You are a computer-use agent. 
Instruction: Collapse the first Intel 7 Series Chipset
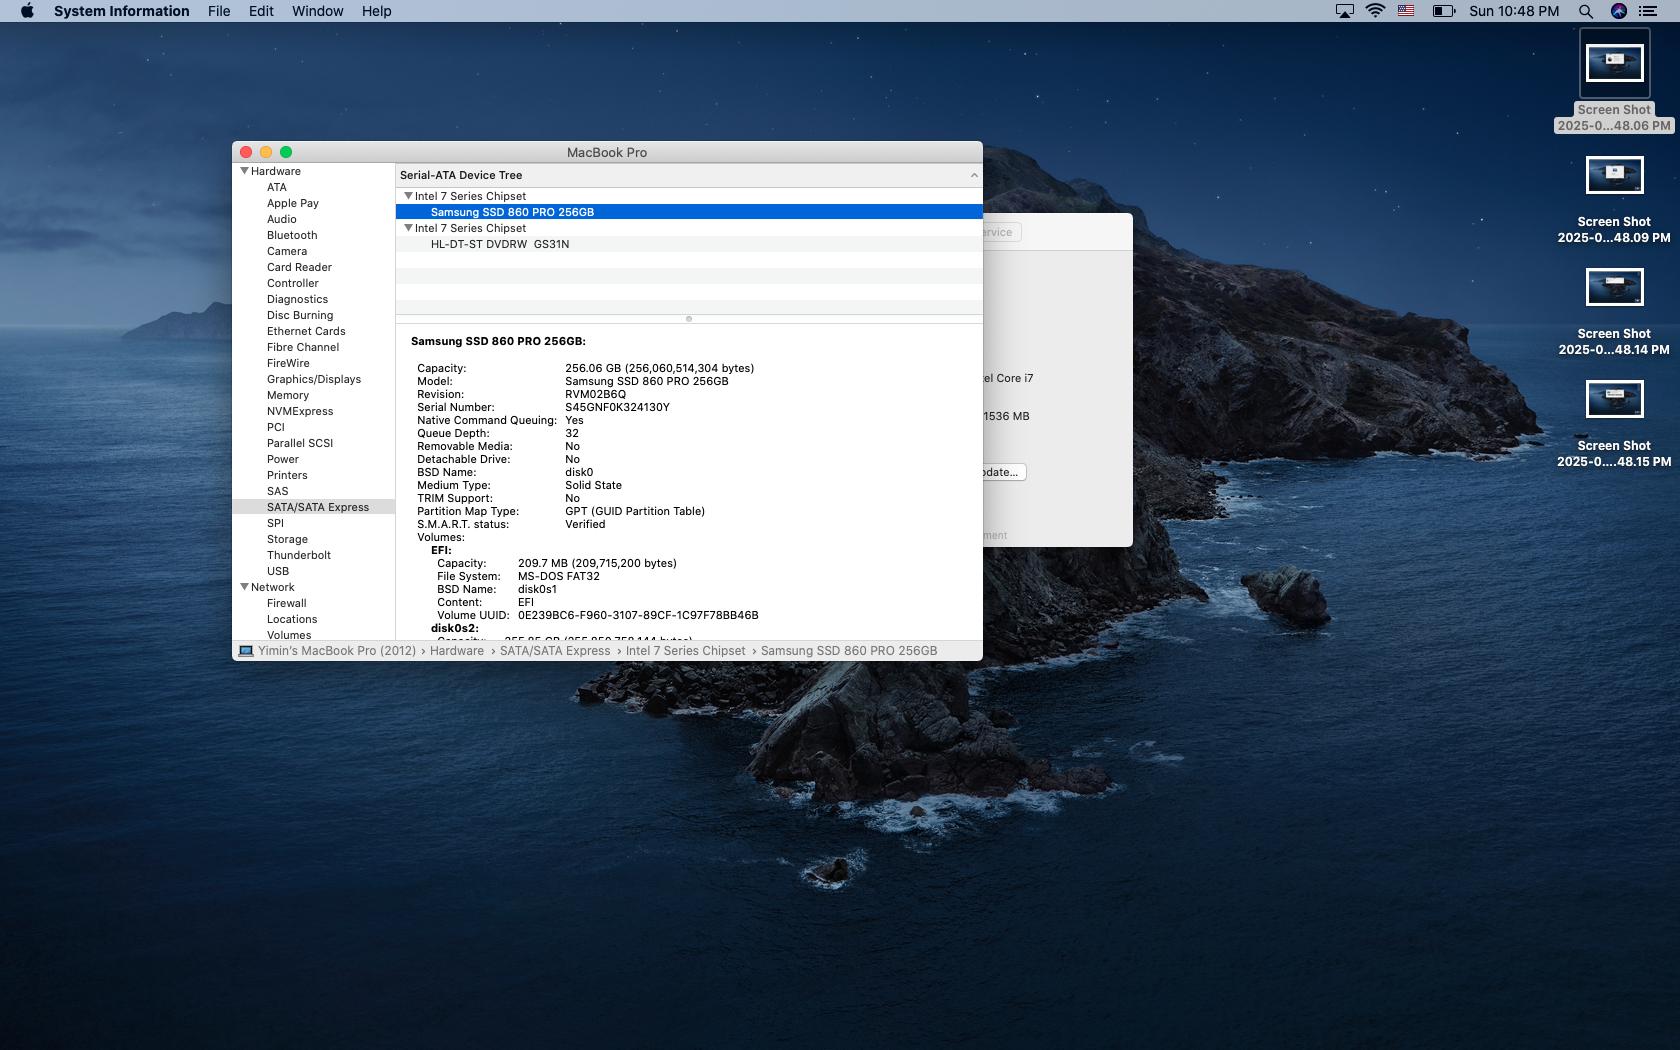(408, 196)
